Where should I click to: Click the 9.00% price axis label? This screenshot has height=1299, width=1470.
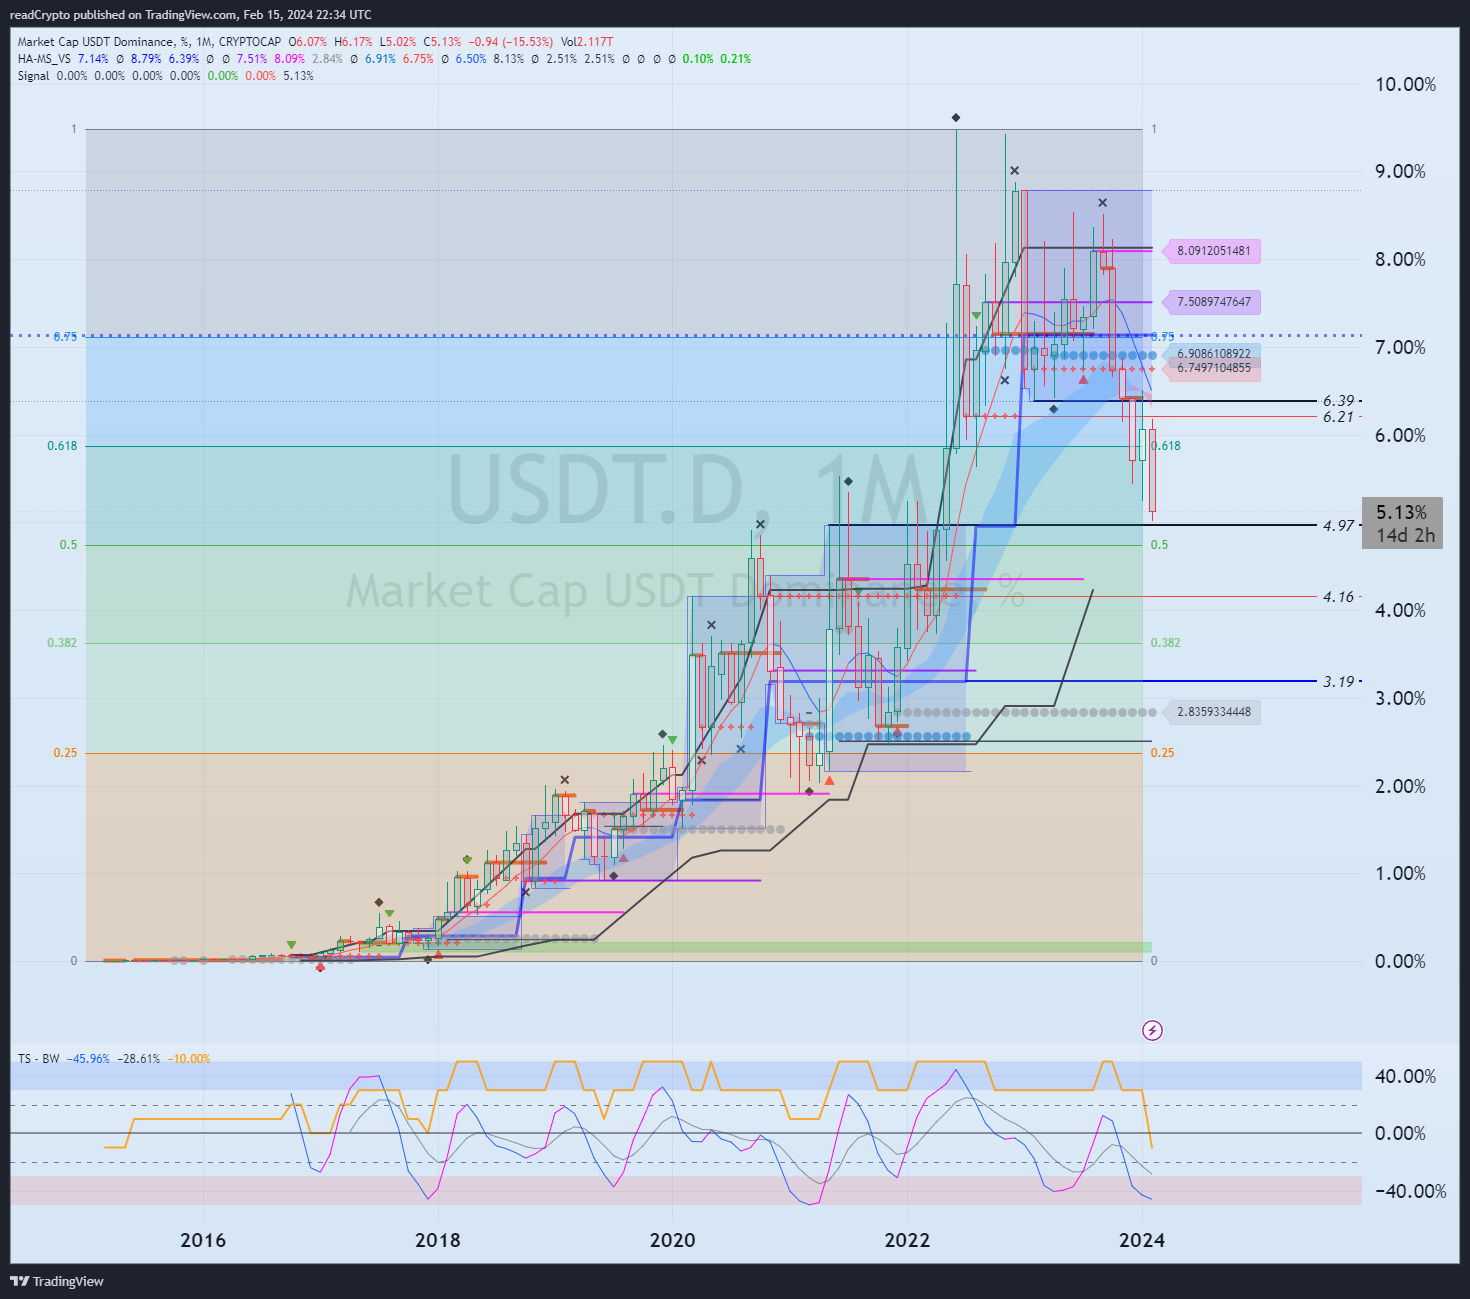pos(1400,171)
